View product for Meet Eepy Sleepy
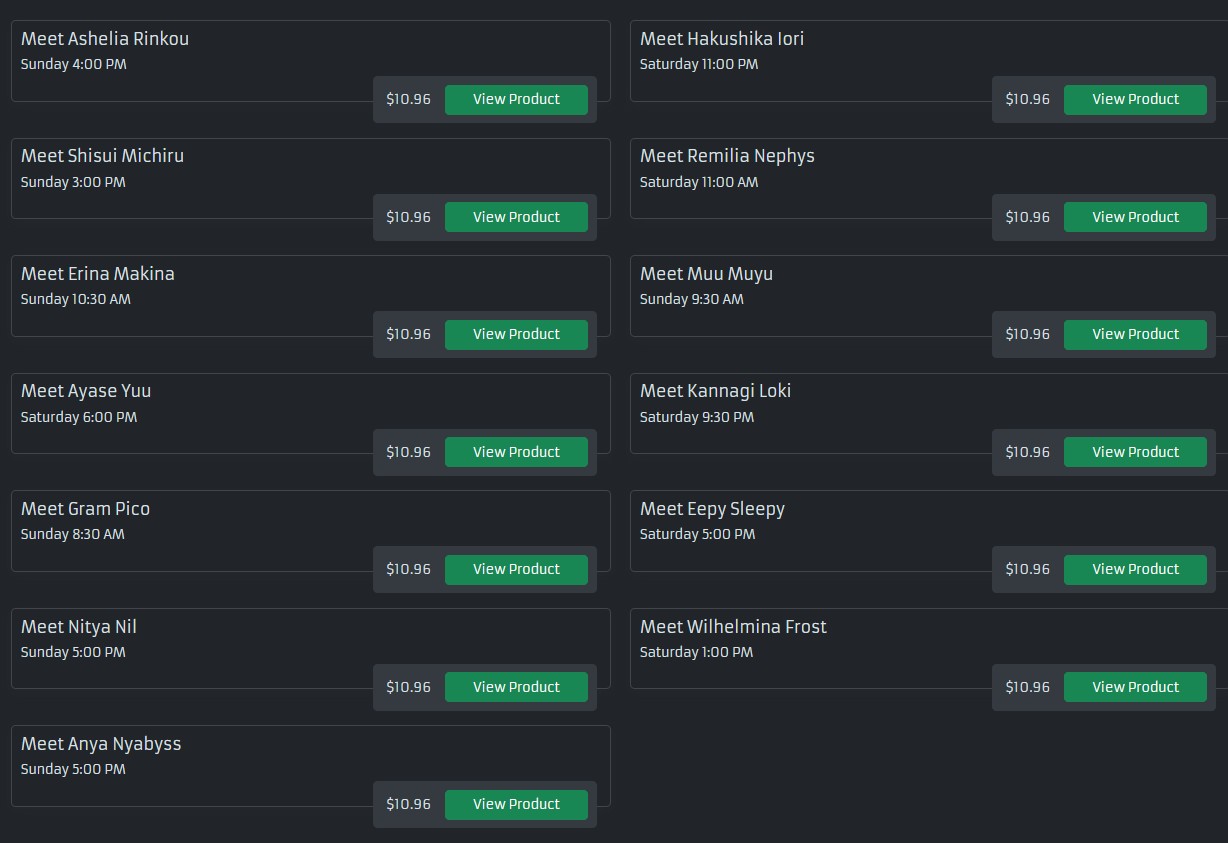Viewport: 1228px width, 843px height. [x=1135, y=569]
